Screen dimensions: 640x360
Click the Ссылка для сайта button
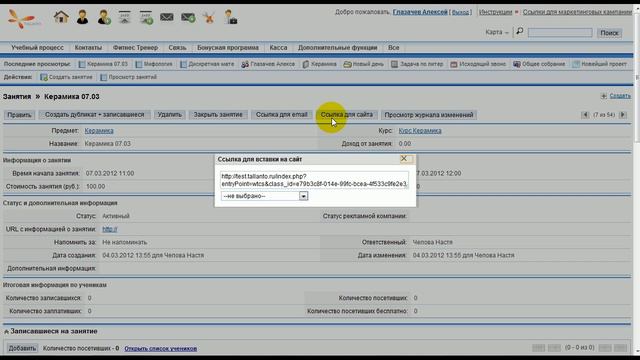[347, 115]
